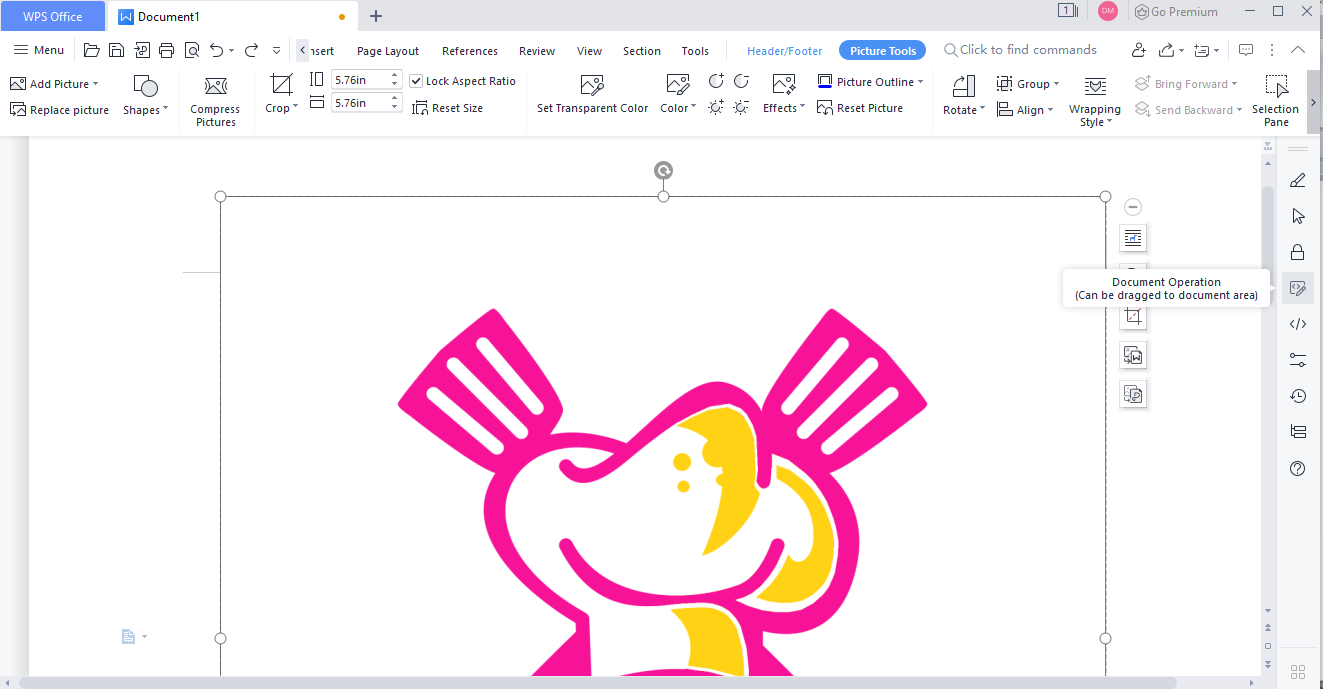The height and width of the screenshot is (689, 1323).
Task: Click the rotation handle above the picture
Action: pyautogui.click(x=663, y=171)
